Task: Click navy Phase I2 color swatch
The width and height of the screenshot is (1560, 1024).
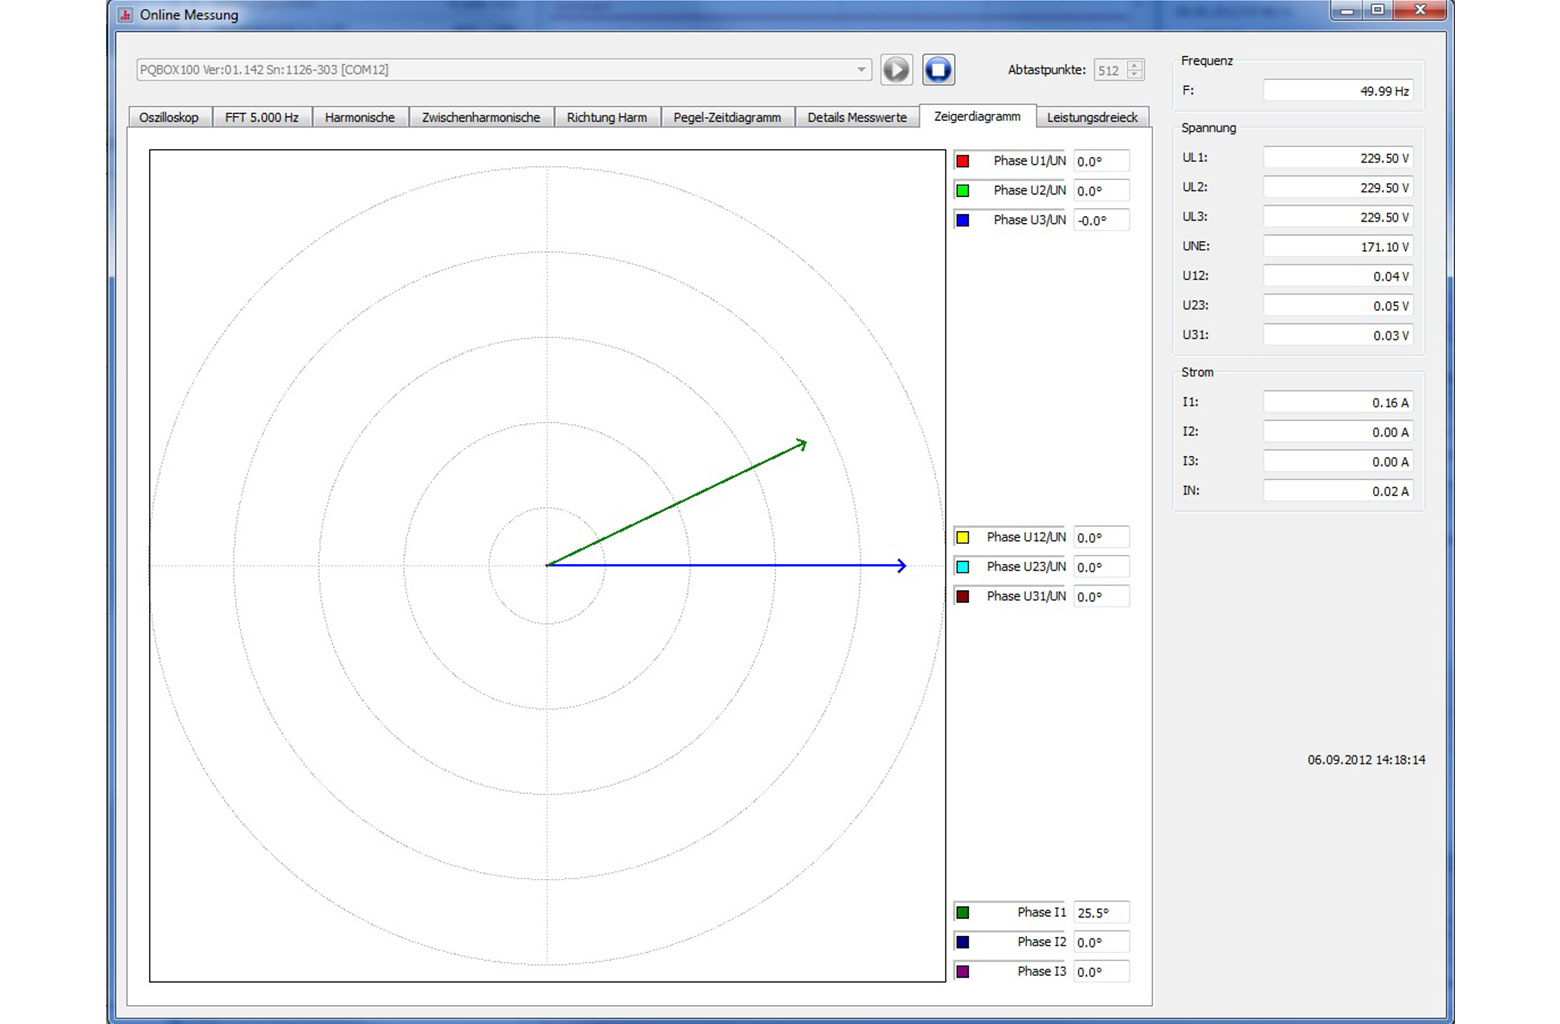Action: (x=963, y=942)
